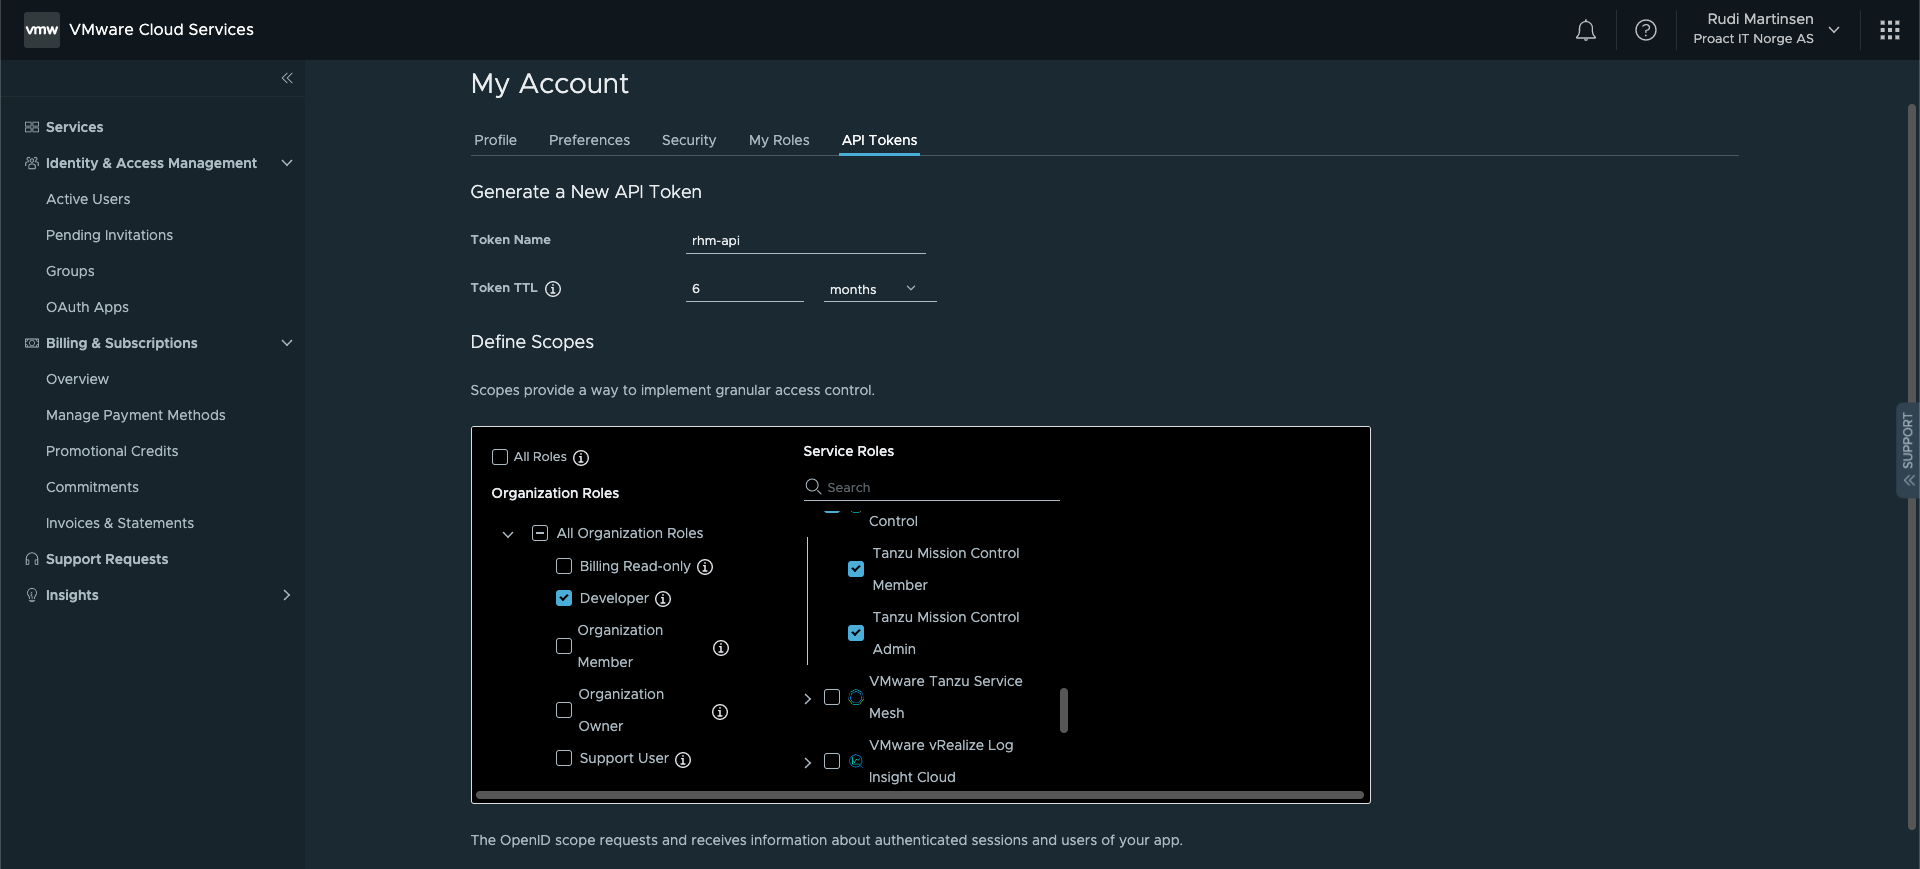Collapse the All Organization Roles tree
The height and width of the screenshot is (869, 1920).
pyautogui.click(x=508, y=534)
